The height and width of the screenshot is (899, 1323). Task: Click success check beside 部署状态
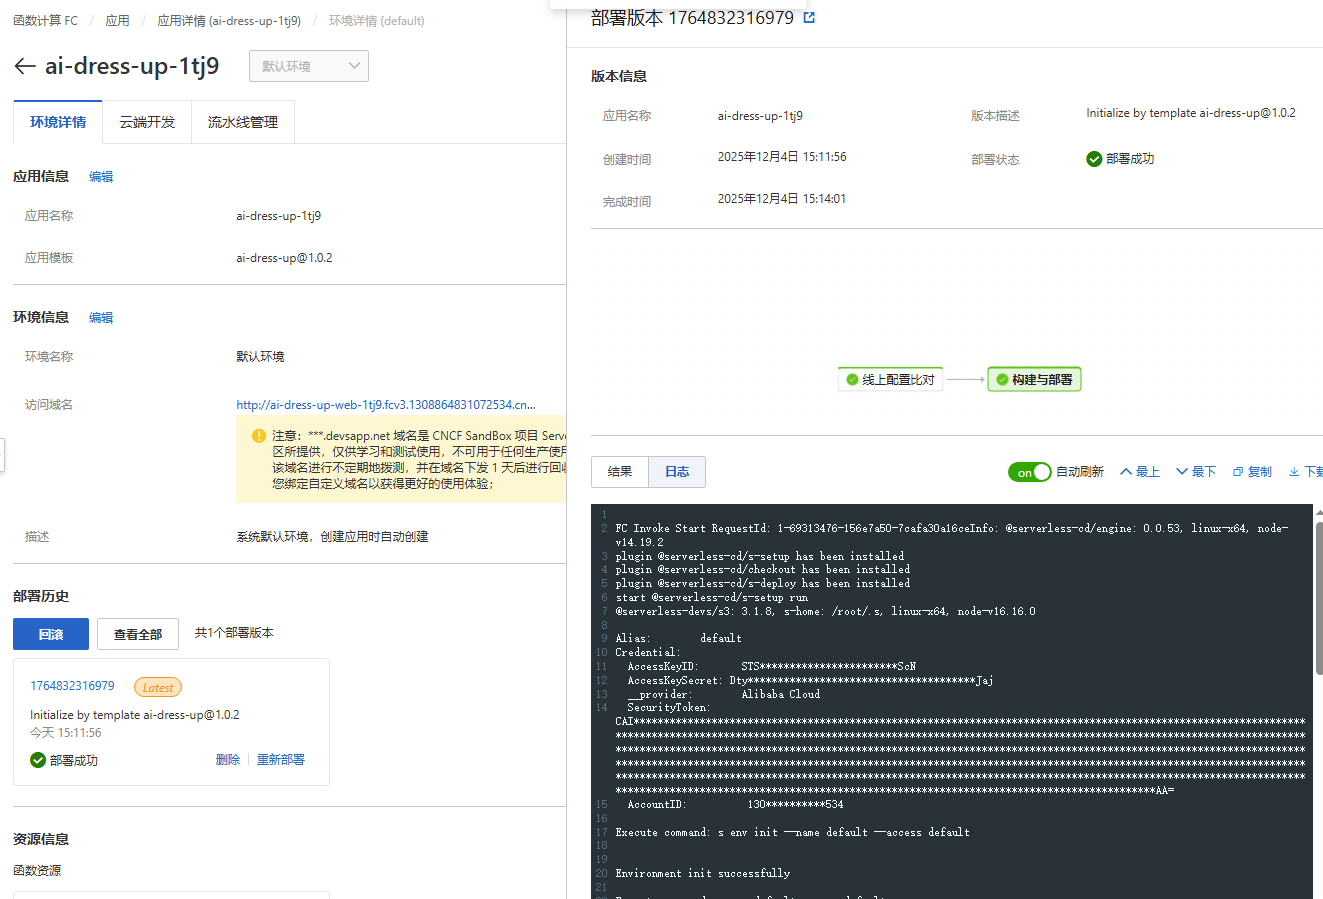pyautogui.click(x=1094, y=158)
